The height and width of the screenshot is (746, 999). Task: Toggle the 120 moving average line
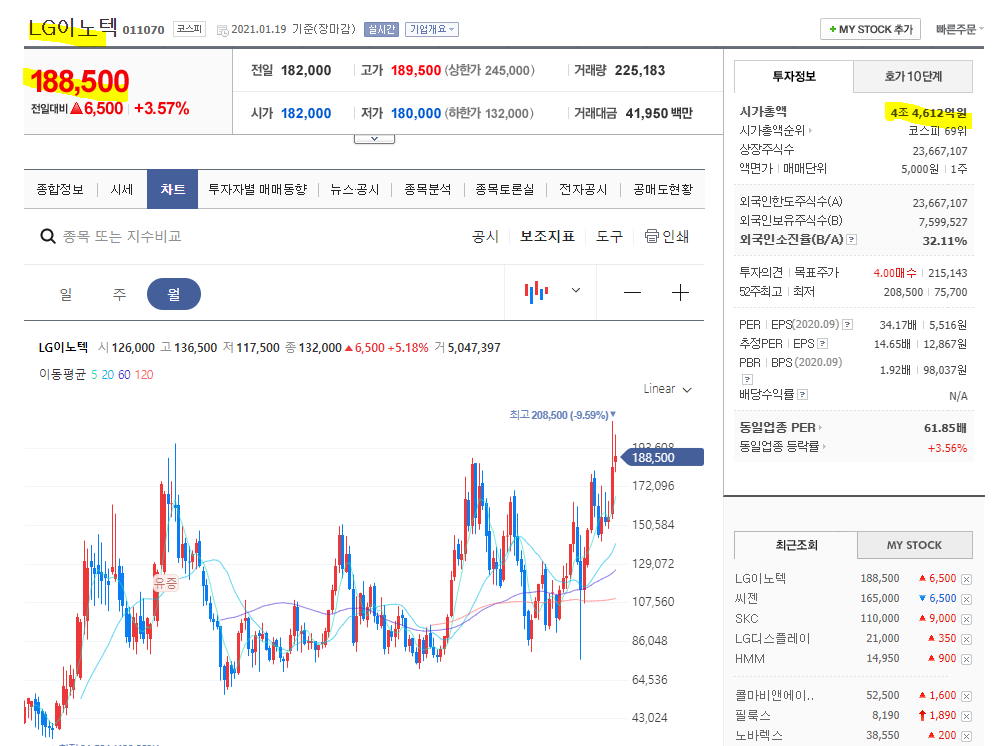point(144,375)
